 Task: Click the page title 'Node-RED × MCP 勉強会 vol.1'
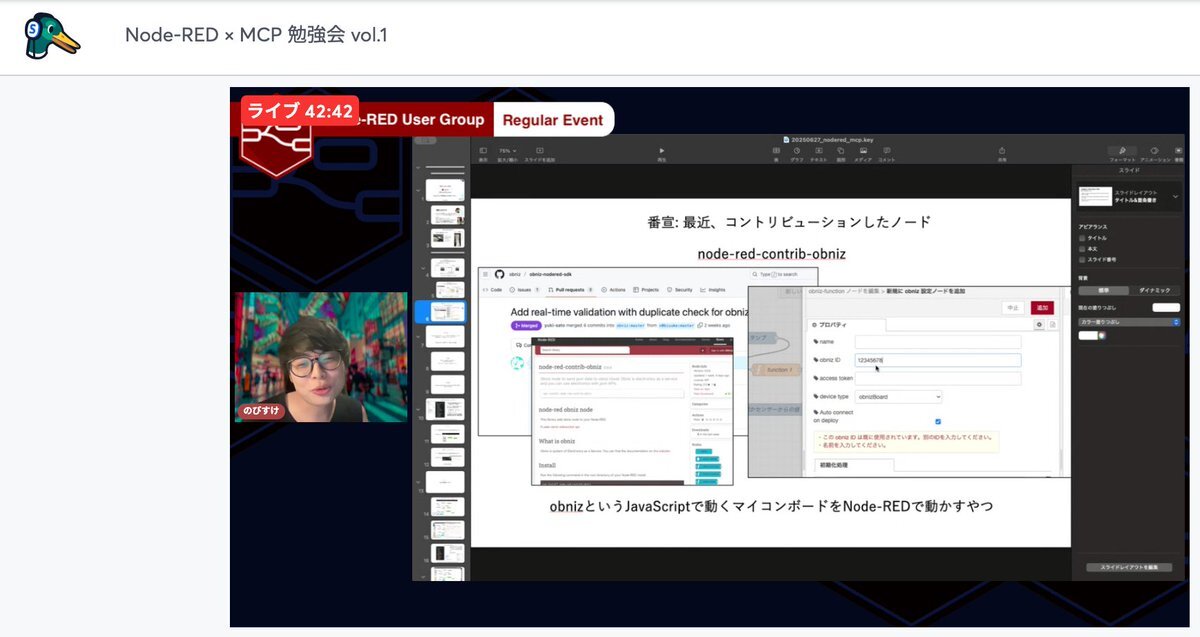(256, 35)
